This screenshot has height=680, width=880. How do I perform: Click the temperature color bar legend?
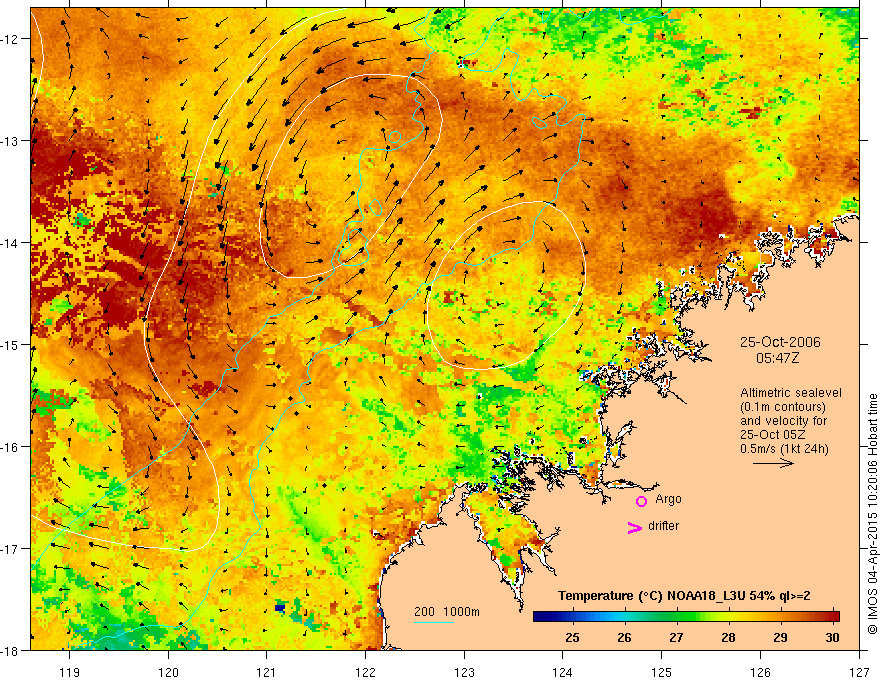[x=686, y=616]
